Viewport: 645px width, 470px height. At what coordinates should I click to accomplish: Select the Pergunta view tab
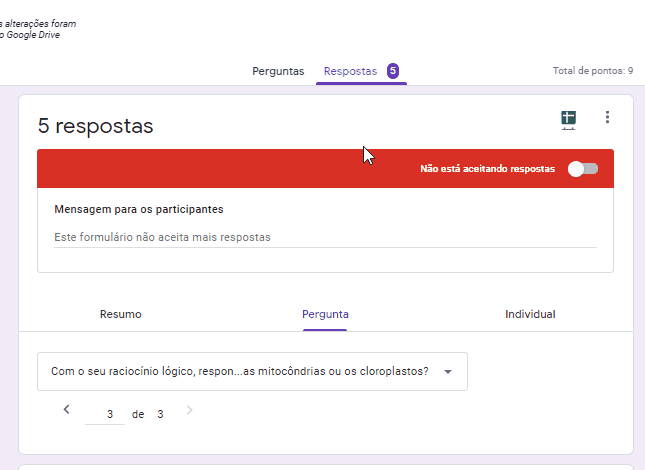[325, 314]
